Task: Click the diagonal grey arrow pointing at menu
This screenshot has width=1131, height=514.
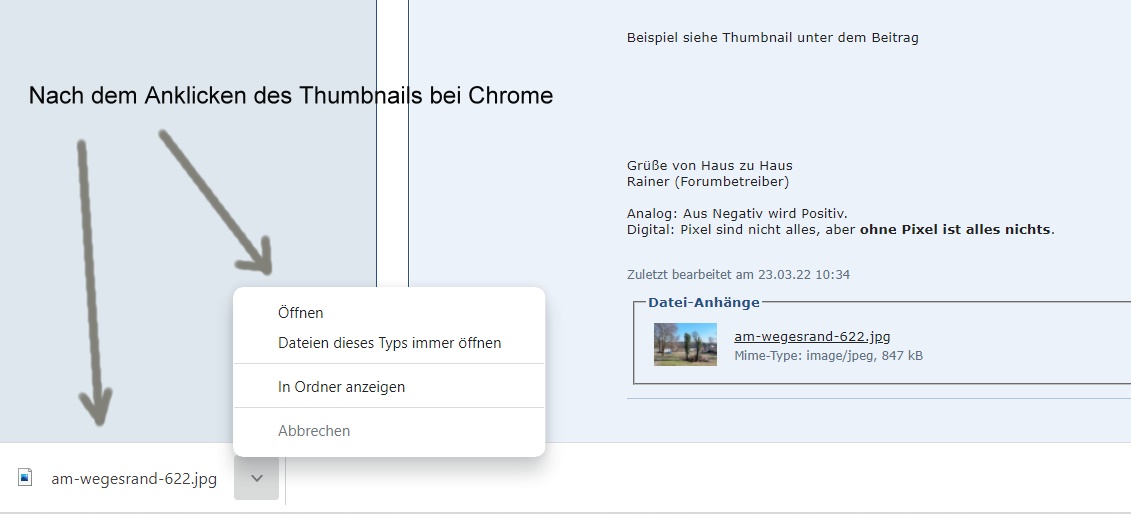Action: click(215, 200)
